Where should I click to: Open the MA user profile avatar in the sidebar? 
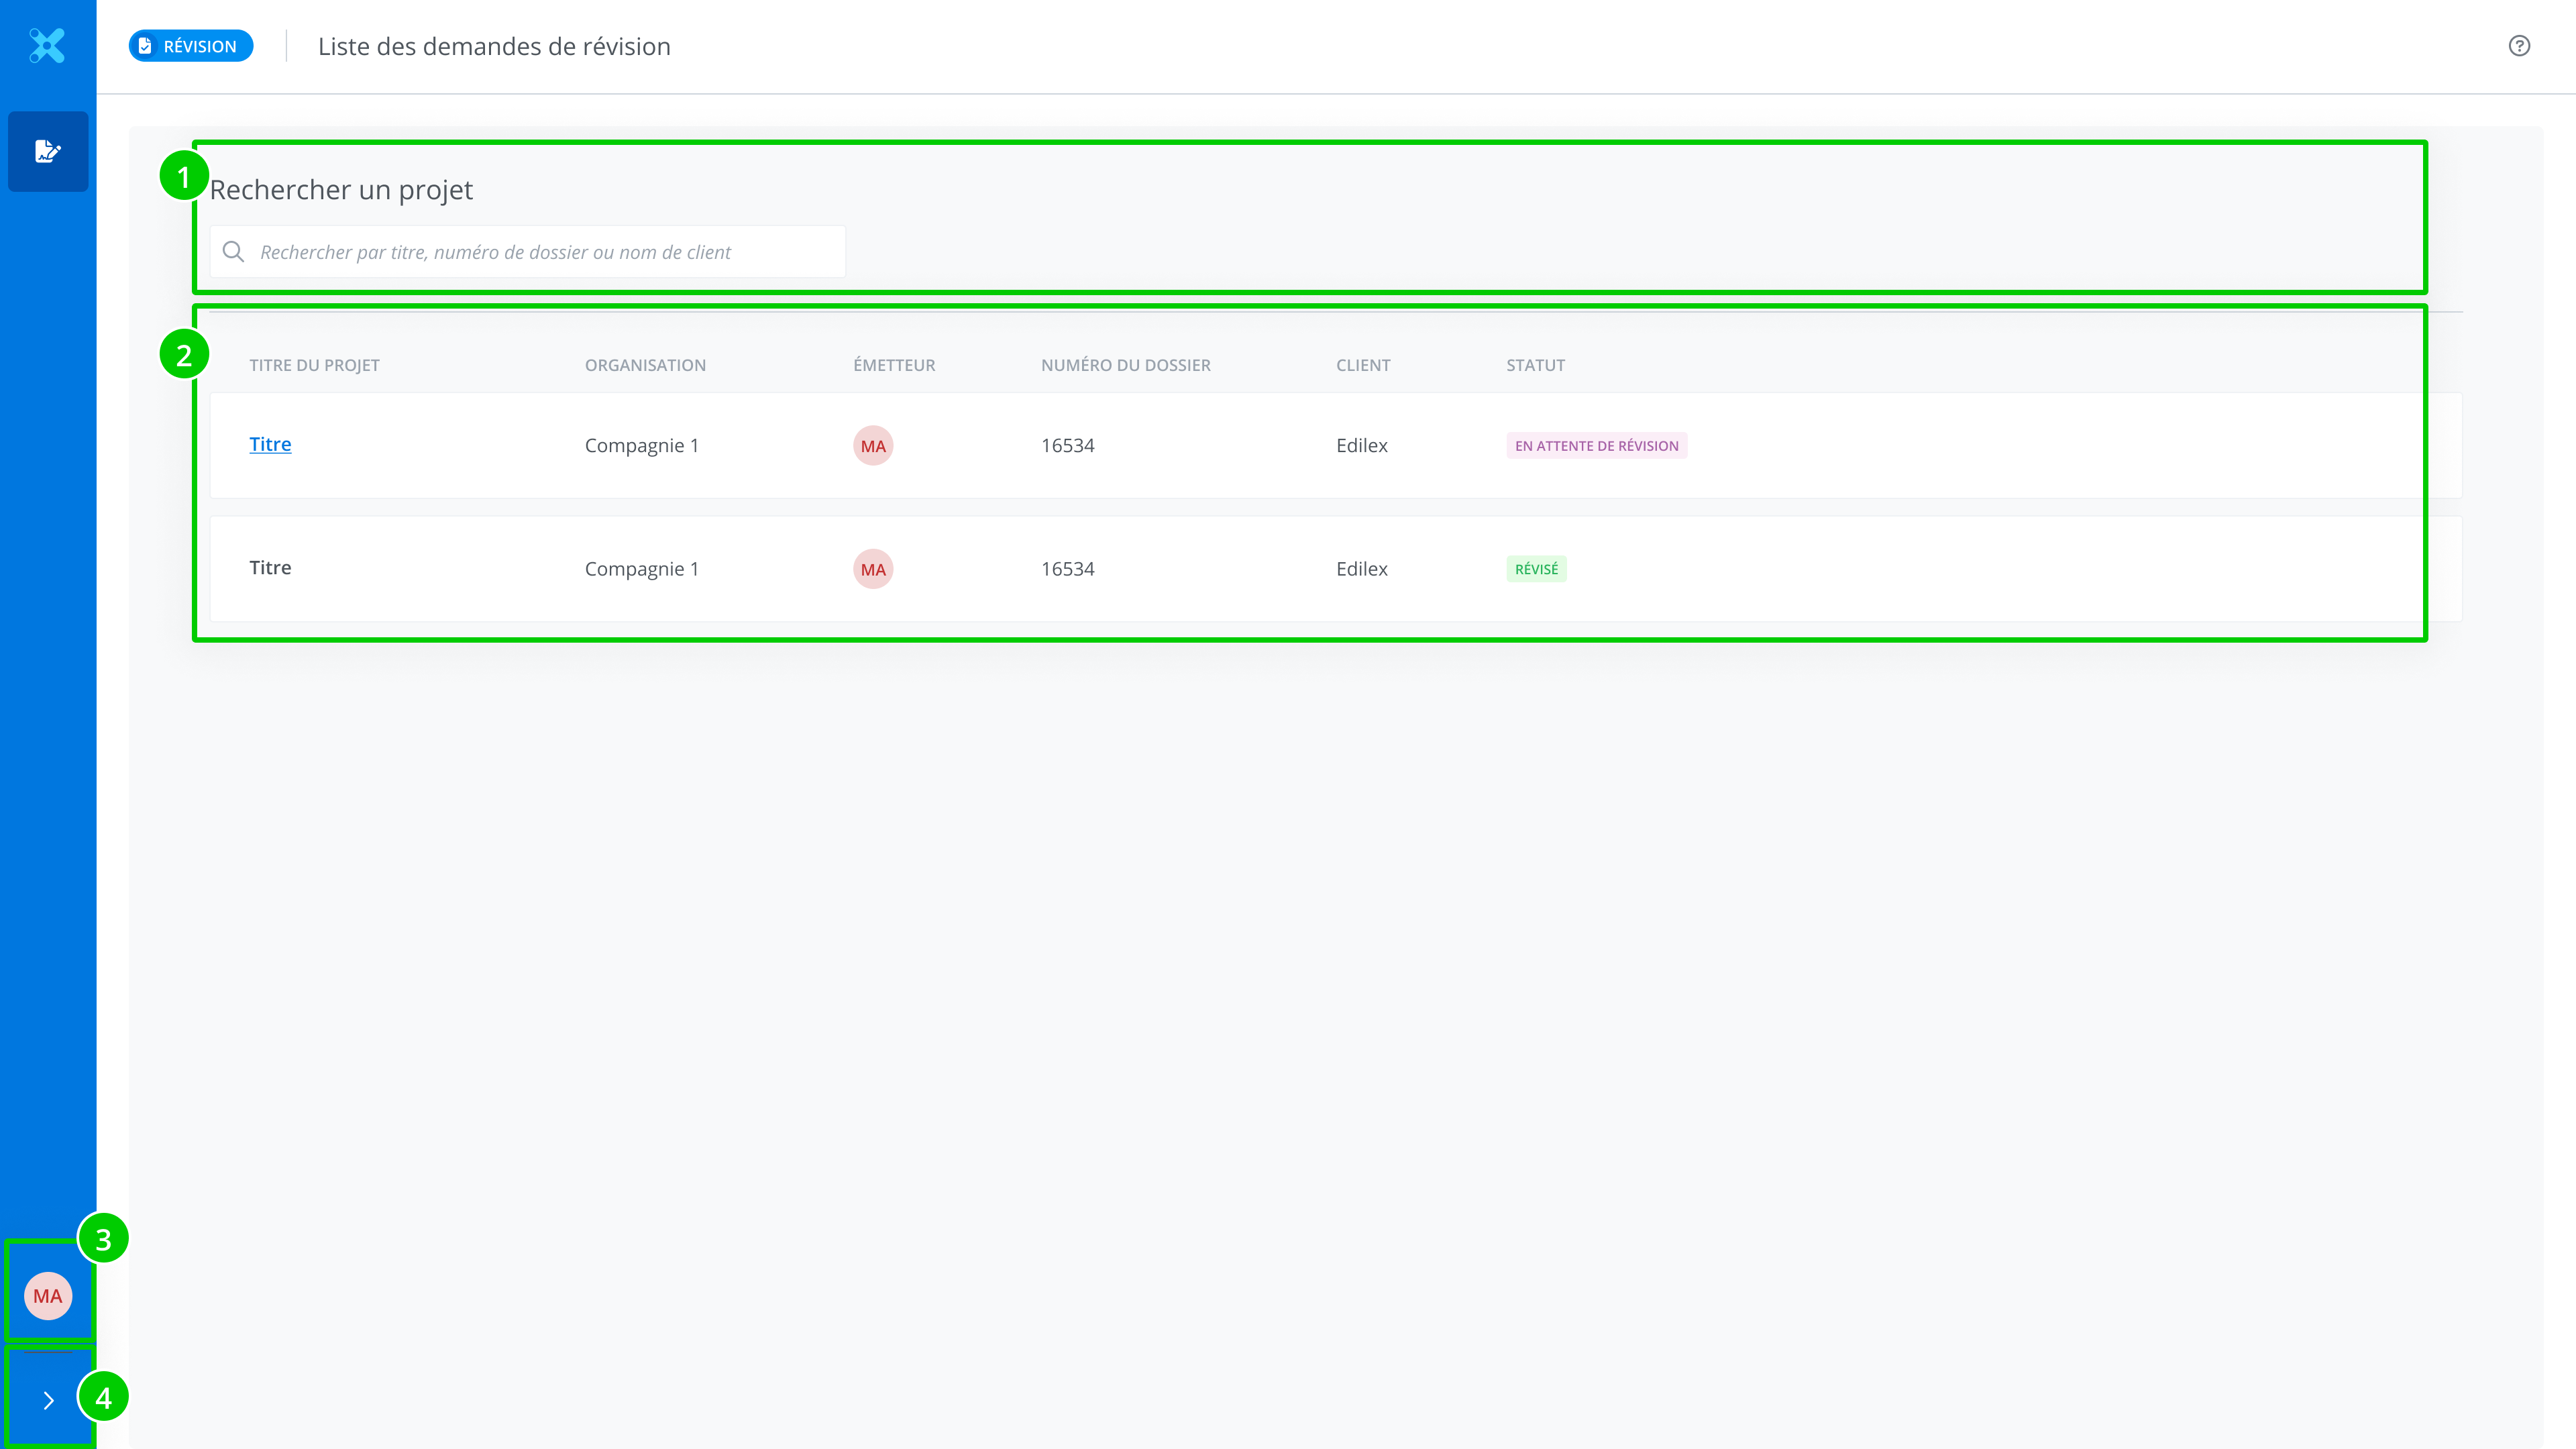point(48,1296)
